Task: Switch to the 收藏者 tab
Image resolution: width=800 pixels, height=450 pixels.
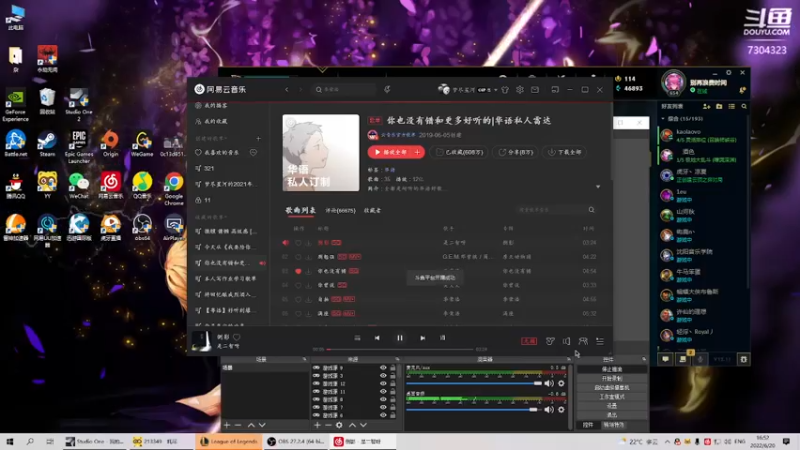Action: pos(372,210)
